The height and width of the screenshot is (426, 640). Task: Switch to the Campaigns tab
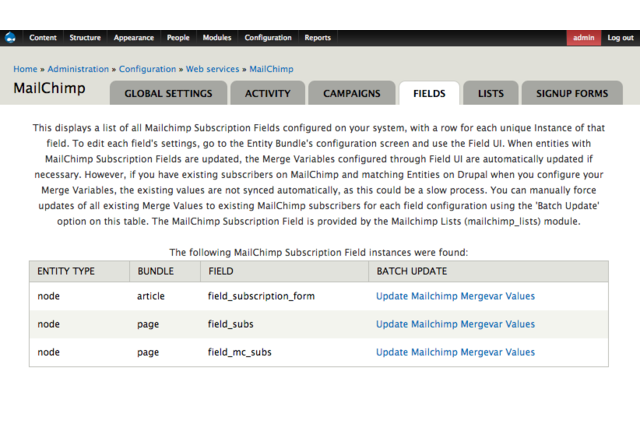[352, 93]
